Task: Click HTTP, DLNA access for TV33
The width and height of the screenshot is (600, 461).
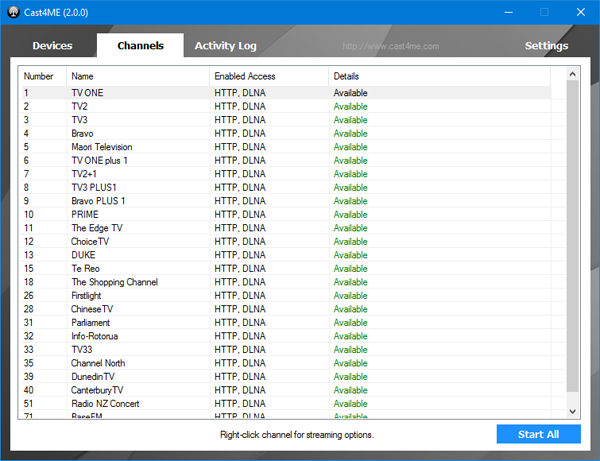Action: tap(240, 349)
